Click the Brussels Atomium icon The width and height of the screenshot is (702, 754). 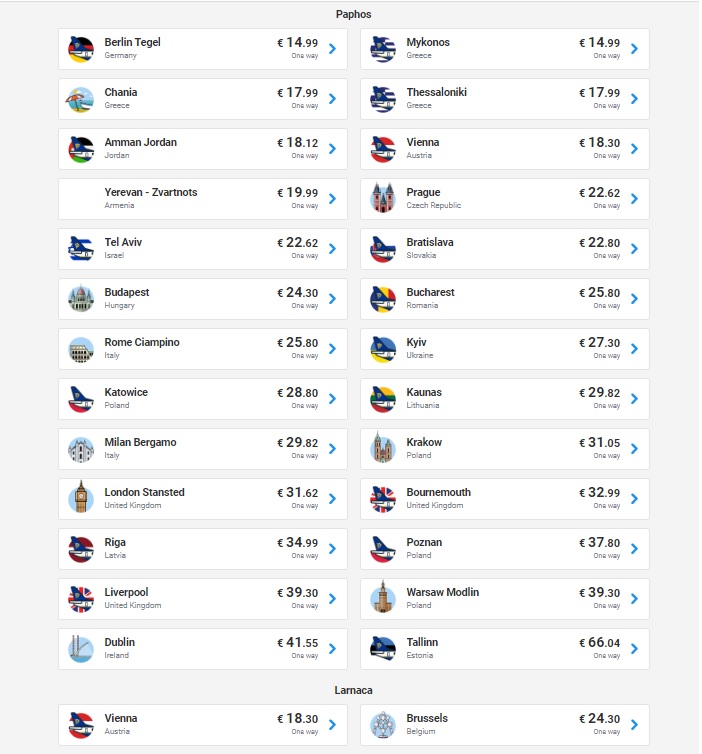(x=383, y=724)
